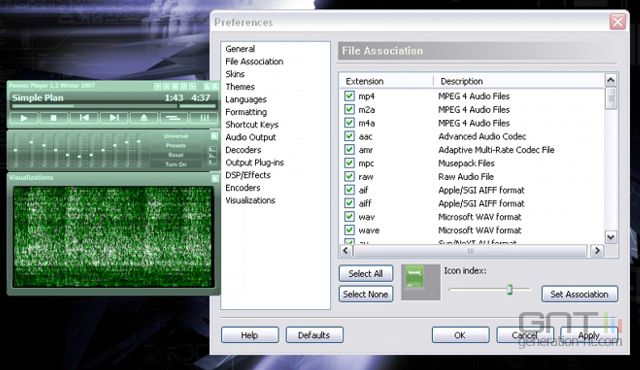Skip to the previous track
640x370 pixels.
click(x=84, y=118)
